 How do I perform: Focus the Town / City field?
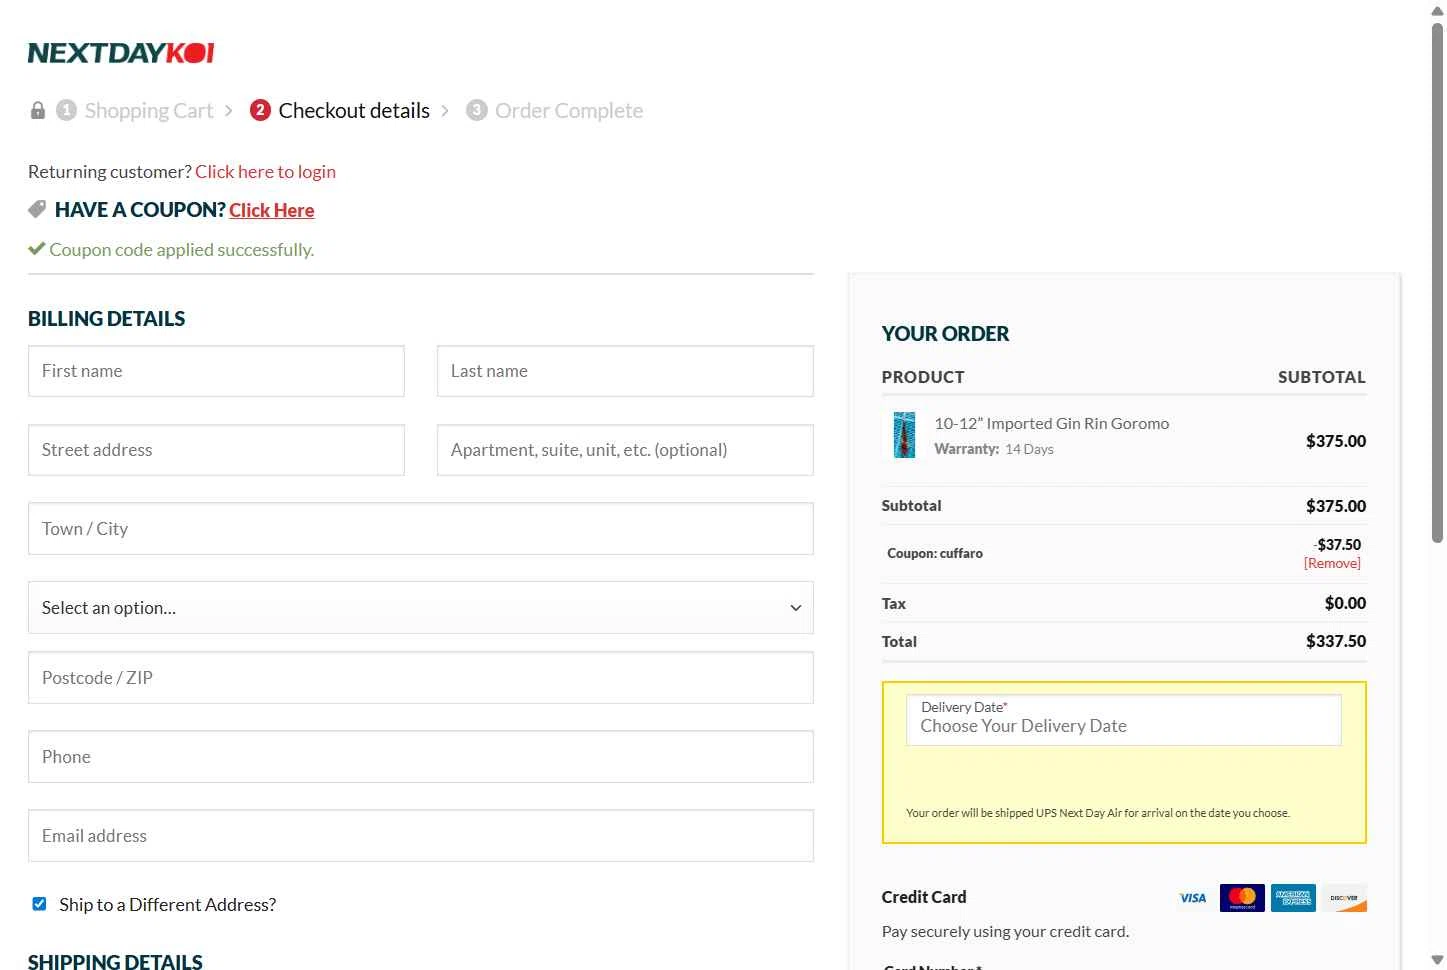[x=421, y=529]
